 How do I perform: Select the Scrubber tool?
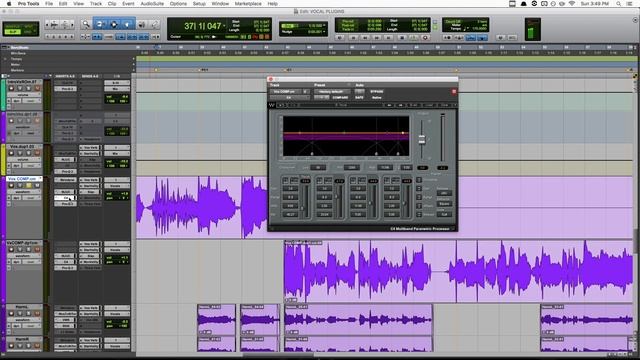click(142, 24)
